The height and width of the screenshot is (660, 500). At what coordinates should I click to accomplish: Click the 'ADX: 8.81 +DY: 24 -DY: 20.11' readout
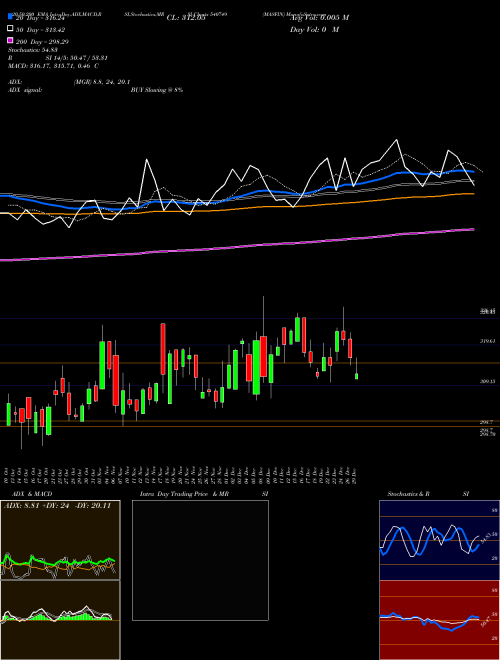coord(57,506)
